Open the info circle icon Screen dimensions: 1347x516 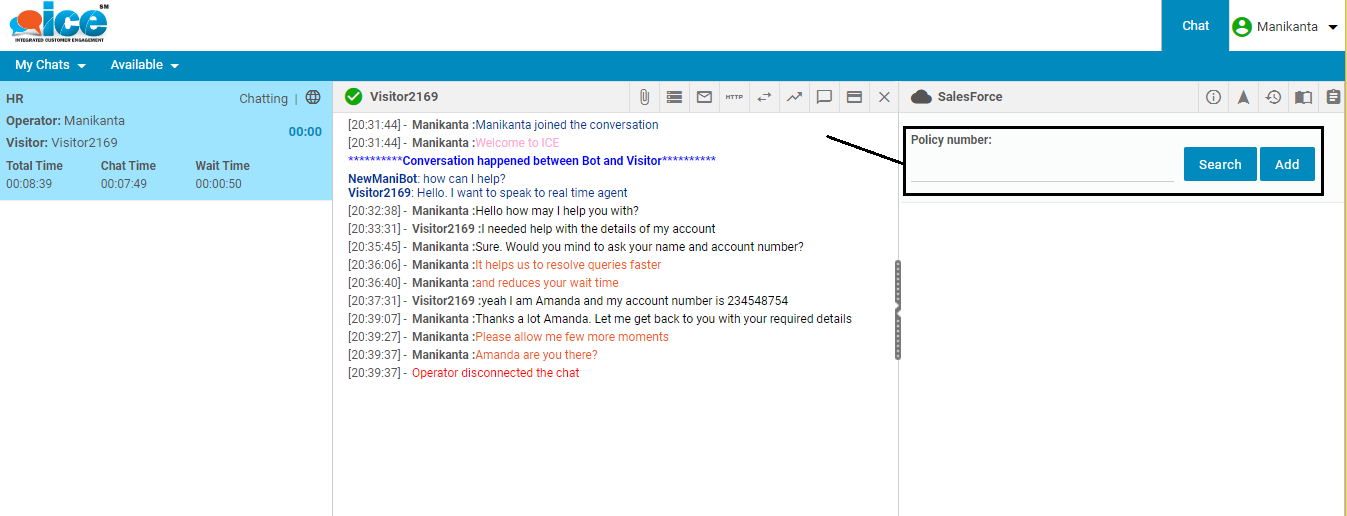coord(1213,97)
